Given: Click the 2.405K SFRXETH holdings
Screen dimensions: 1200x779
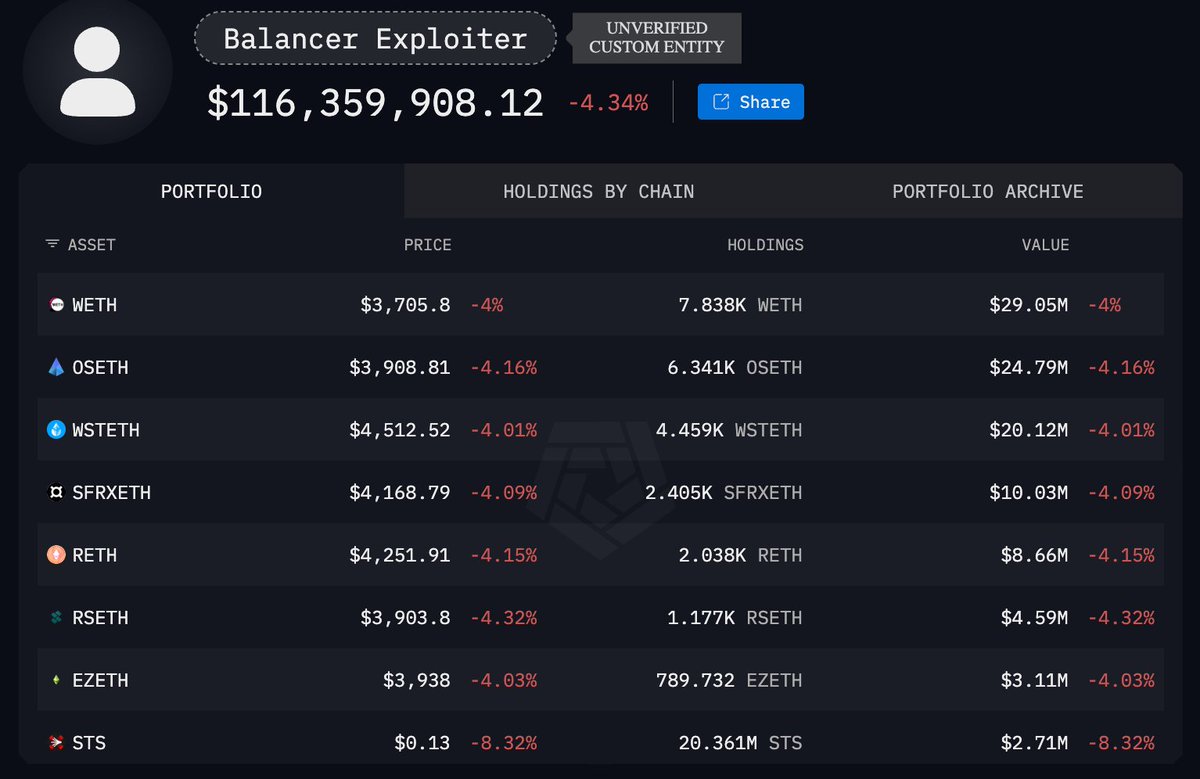Looking at the screenshot, I should pos(724,493).
